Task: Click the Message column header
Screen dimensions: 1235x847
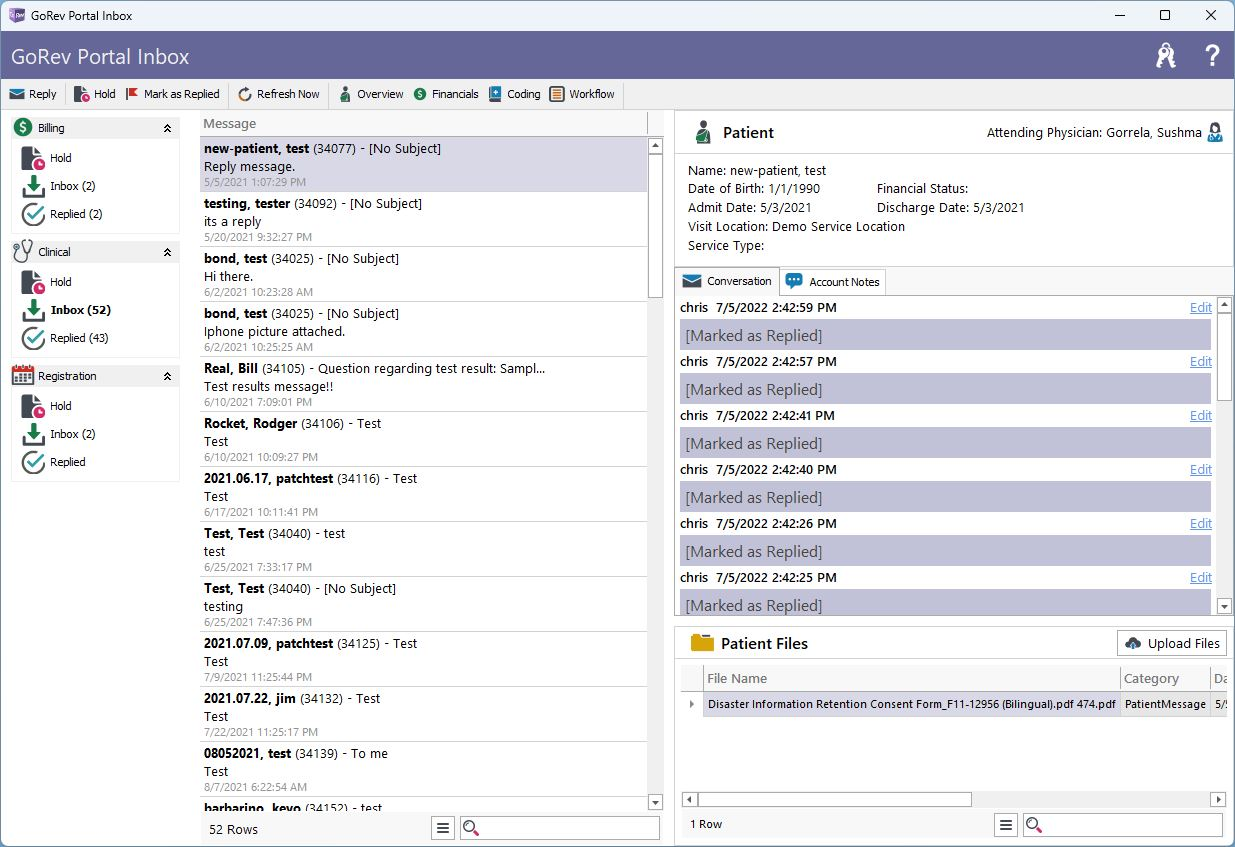Action: (424, 124)
